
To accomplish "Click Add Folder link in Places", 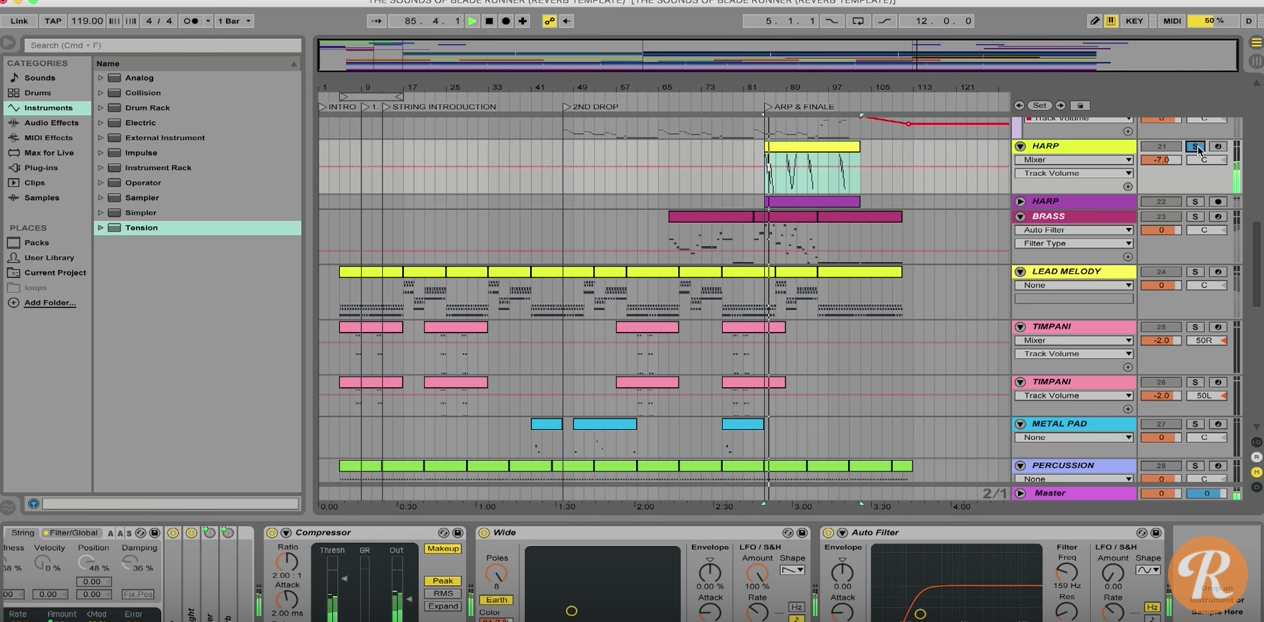I will click(x=50, y=303).
